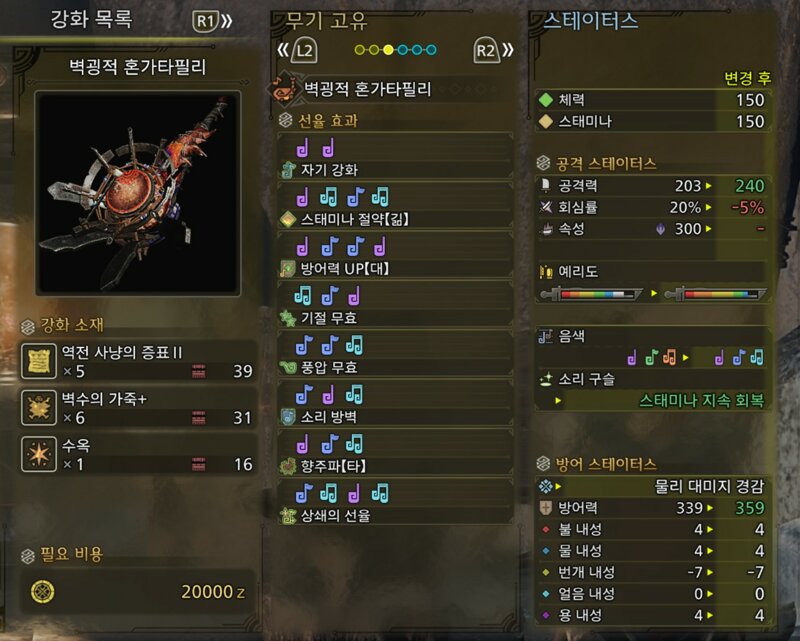Click the 소리 방벽 shield icon
Image resolution: width=800 pixels, height=641 pixels.
[288, 417]
